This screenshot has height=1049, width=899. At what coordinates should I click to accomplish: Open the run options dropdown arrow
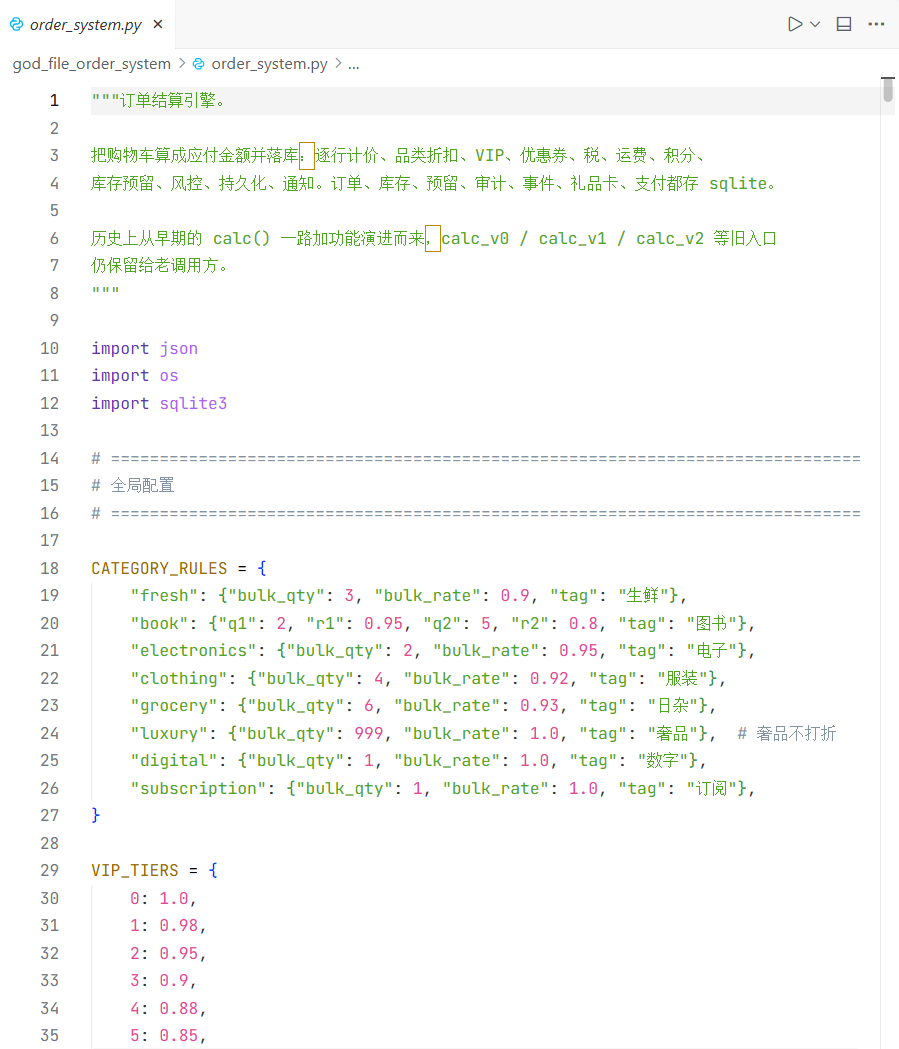tap(815, 25)
